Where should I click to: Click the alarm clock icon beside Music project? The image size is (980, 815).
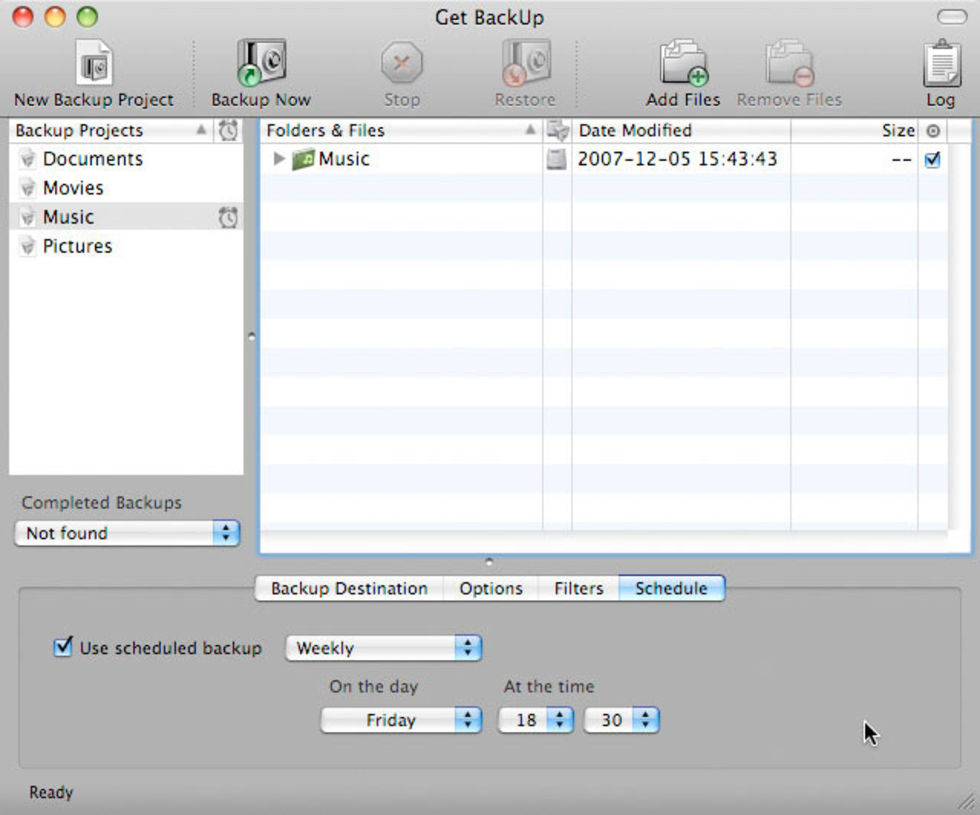(x=228, y=217)
